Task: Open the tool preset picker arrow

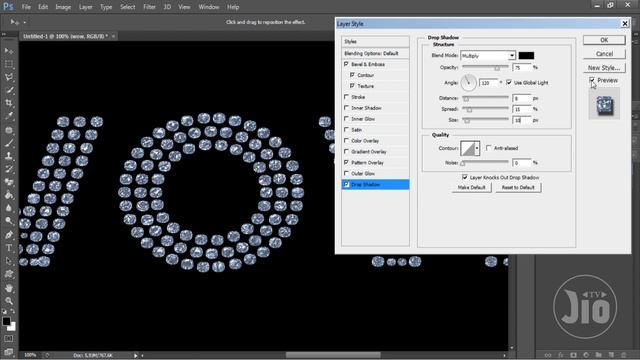Action: pyautogui.click(x=24, y=22)
